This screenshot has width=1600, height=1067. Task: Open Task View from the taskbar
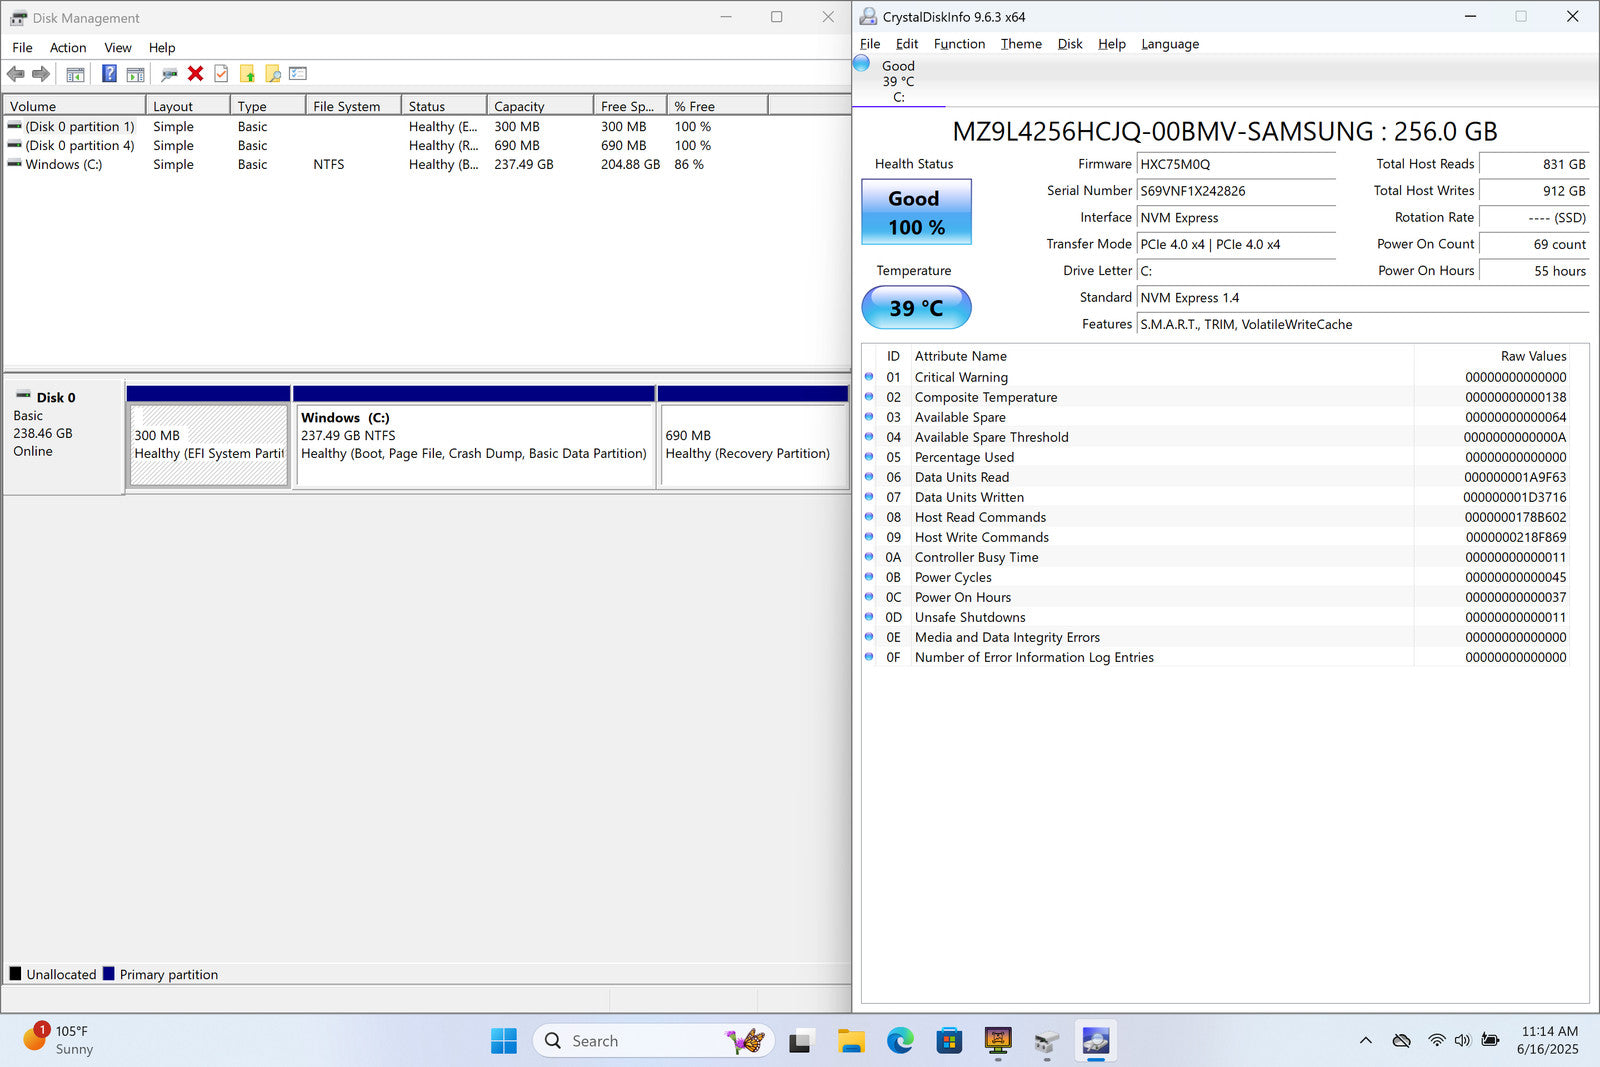[x=800, y=1041]
